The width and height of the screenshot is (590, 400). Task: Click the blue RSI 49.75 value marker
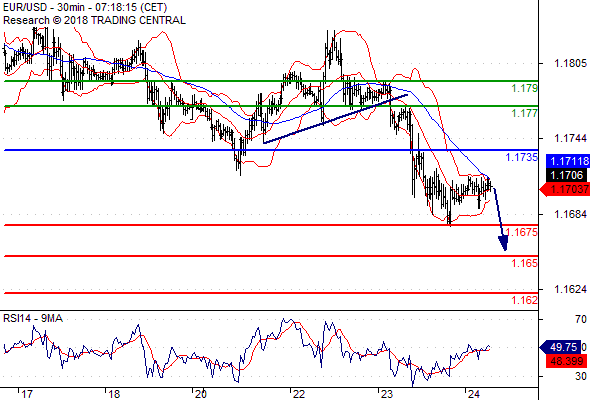click(x=561, y=347)
